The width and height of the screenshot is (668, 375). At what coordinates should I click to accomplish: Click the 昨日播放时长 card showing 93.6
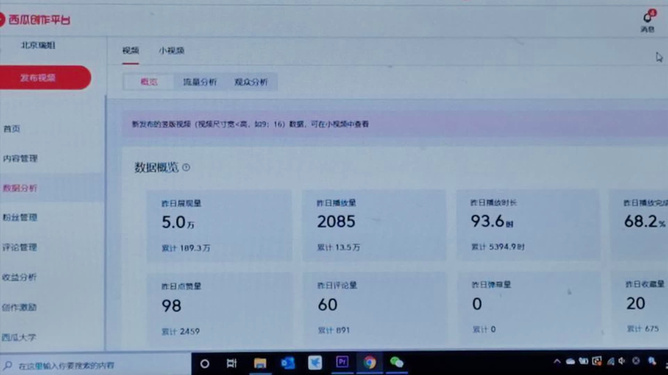pos(528,225)
